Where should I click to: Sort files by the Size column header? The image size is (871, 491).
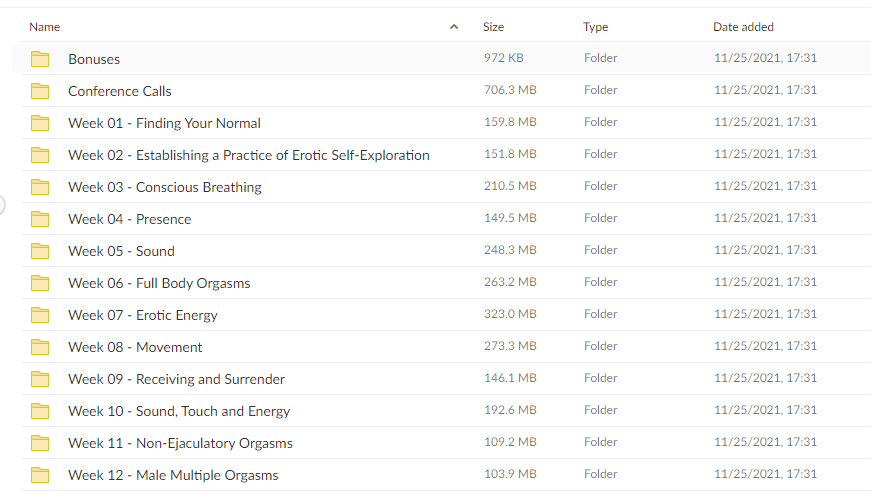[x=493, y=27]
